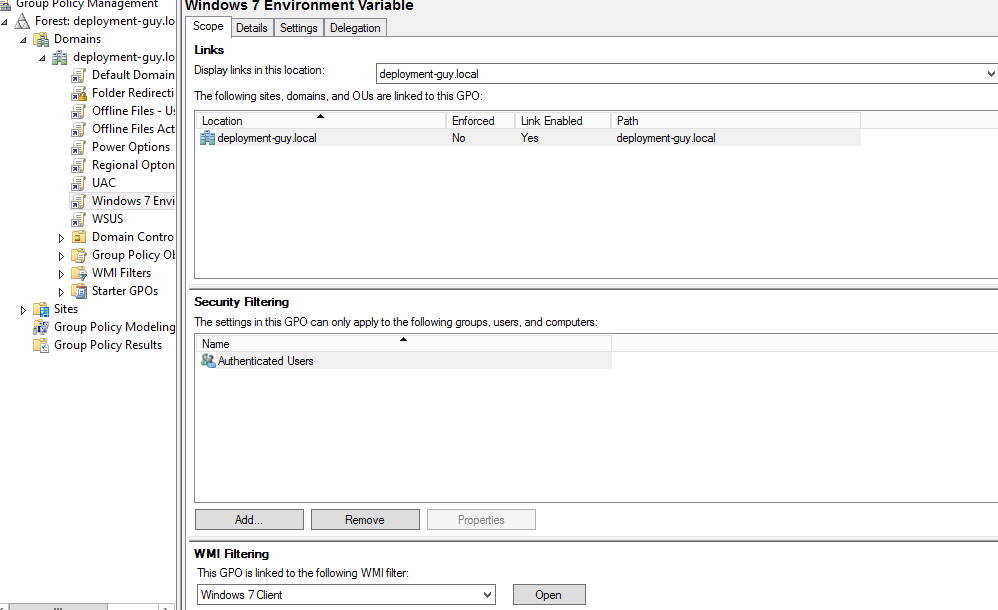Switch to the Scope tab
Image resolution: width=998 pixels, height=610 pixels.
pyautogui.click(x=208, y=26)
